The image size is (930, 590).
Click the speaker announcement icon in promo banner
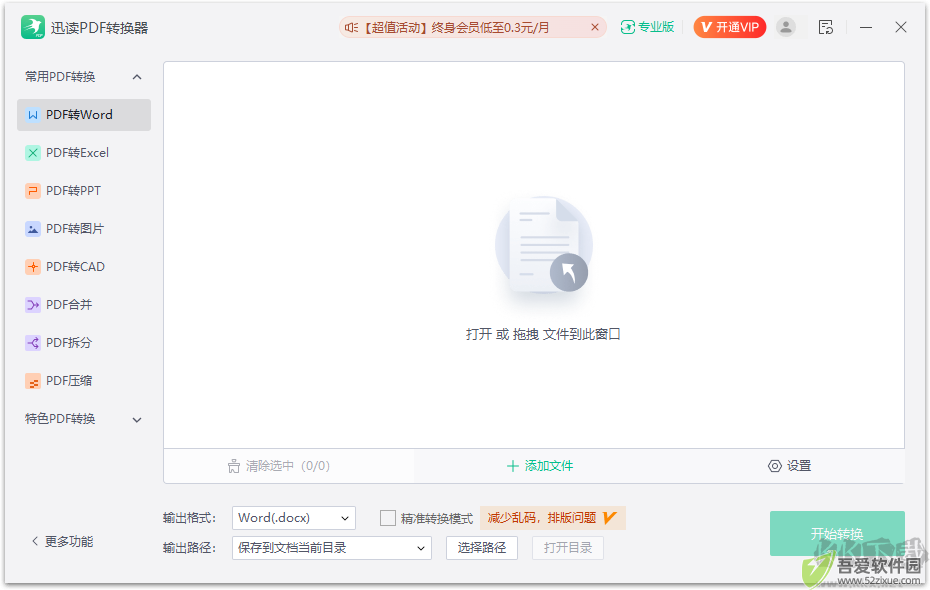tap(351, 27)
